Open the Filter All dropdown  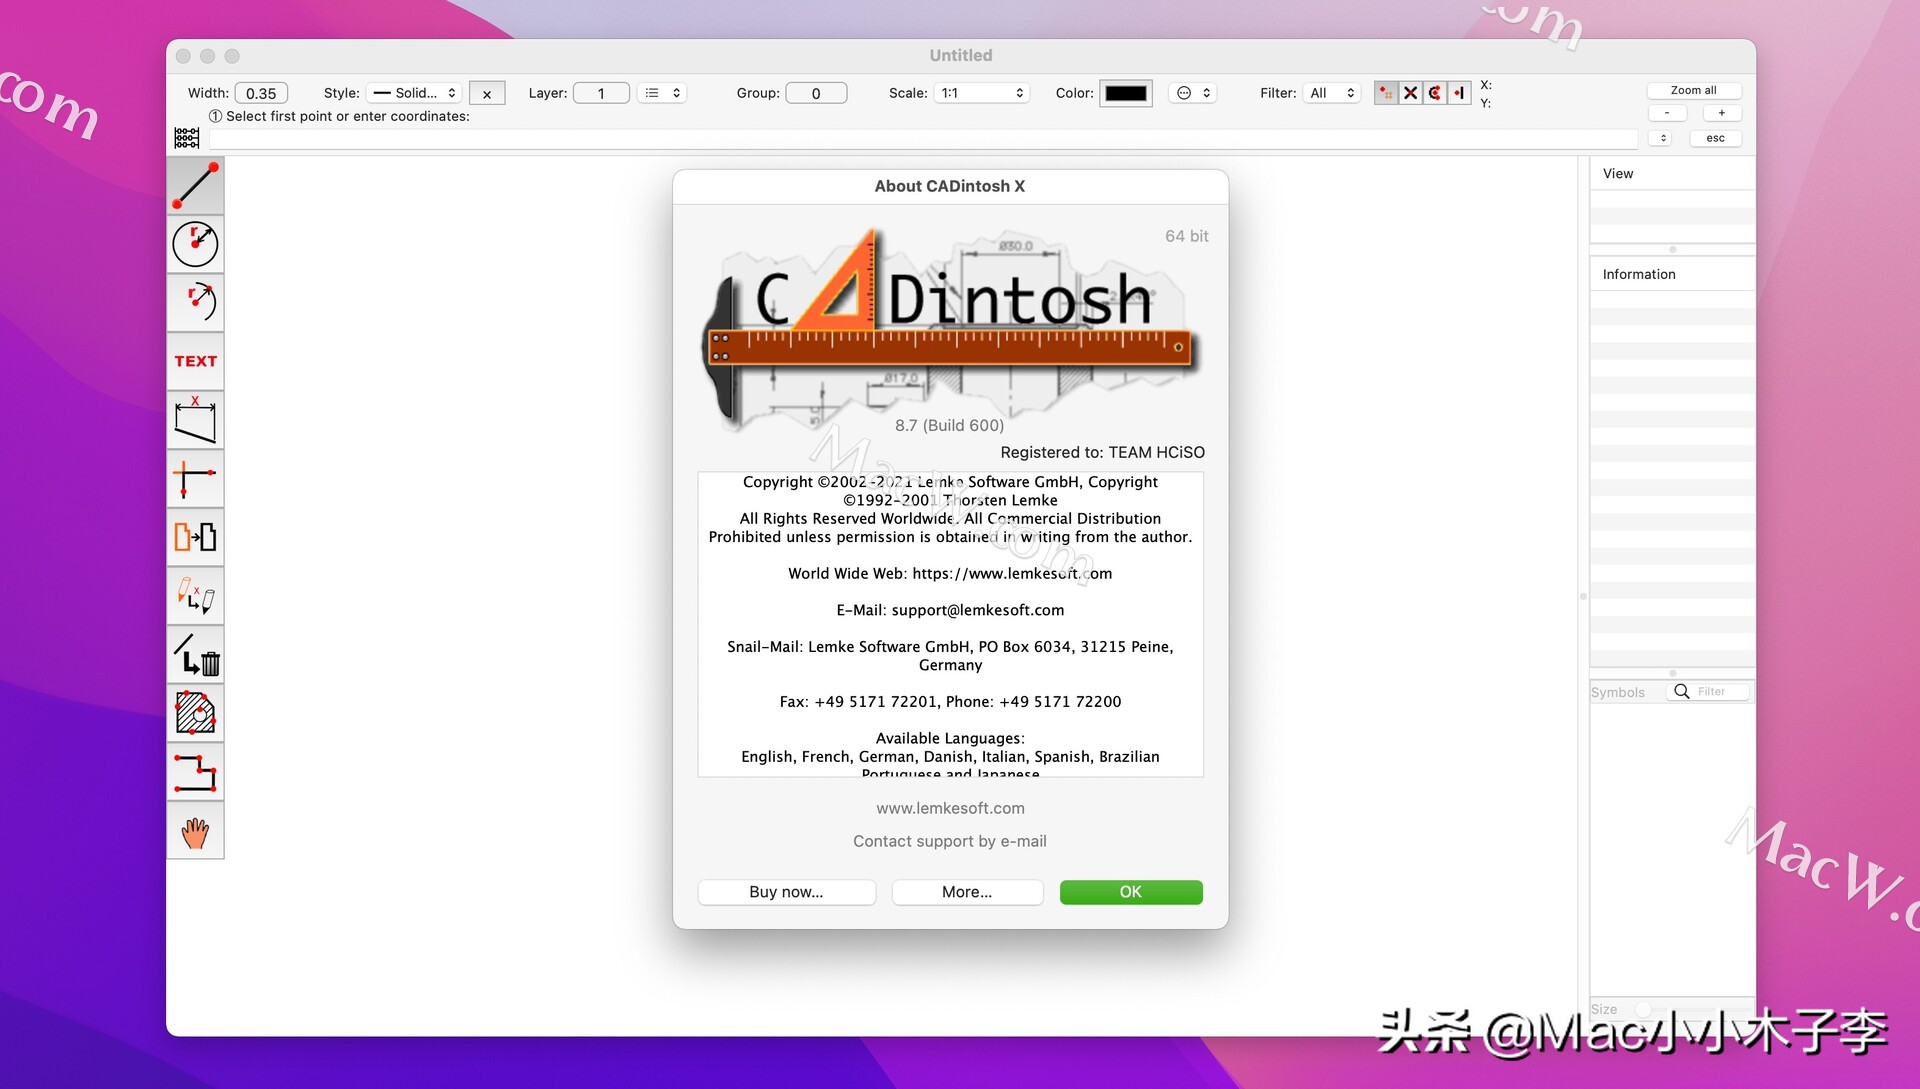click(1332, 93)
